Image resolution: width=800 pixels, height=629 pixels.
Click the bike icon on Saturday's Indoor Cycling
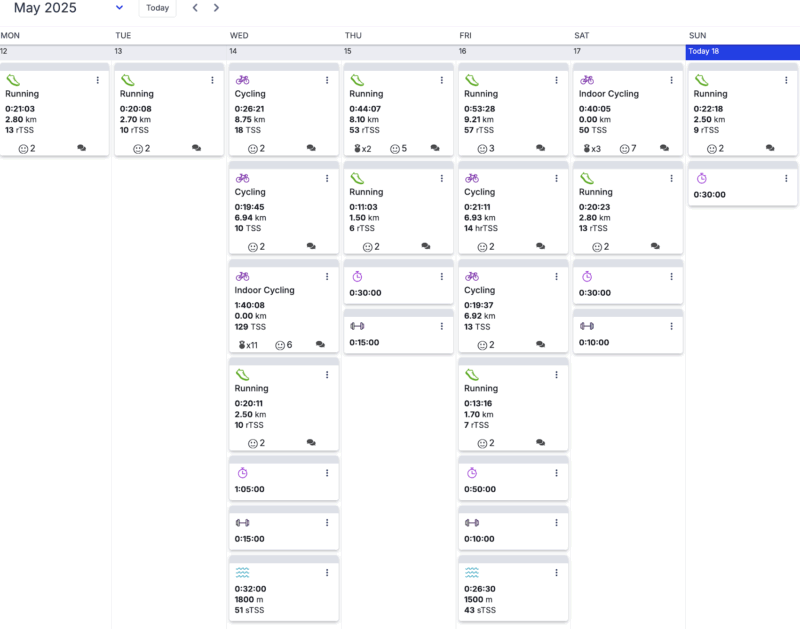(x=587, y=80)
